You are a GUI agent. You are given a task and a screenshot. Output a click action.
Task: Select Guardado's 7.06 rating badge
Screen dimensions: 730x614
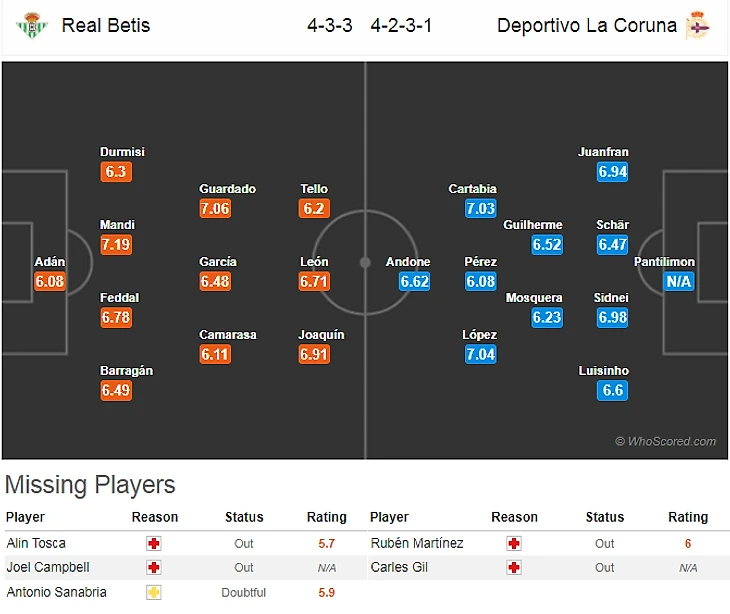pyautogui.click(x=215, y=208)
